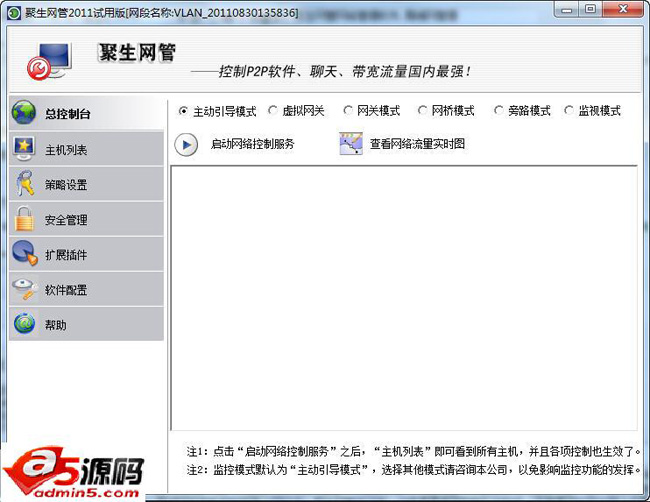650x502 pixels.
Task: Minimize the 聚生网管 window
Action: pyautogui.click(x=567, y=10)
